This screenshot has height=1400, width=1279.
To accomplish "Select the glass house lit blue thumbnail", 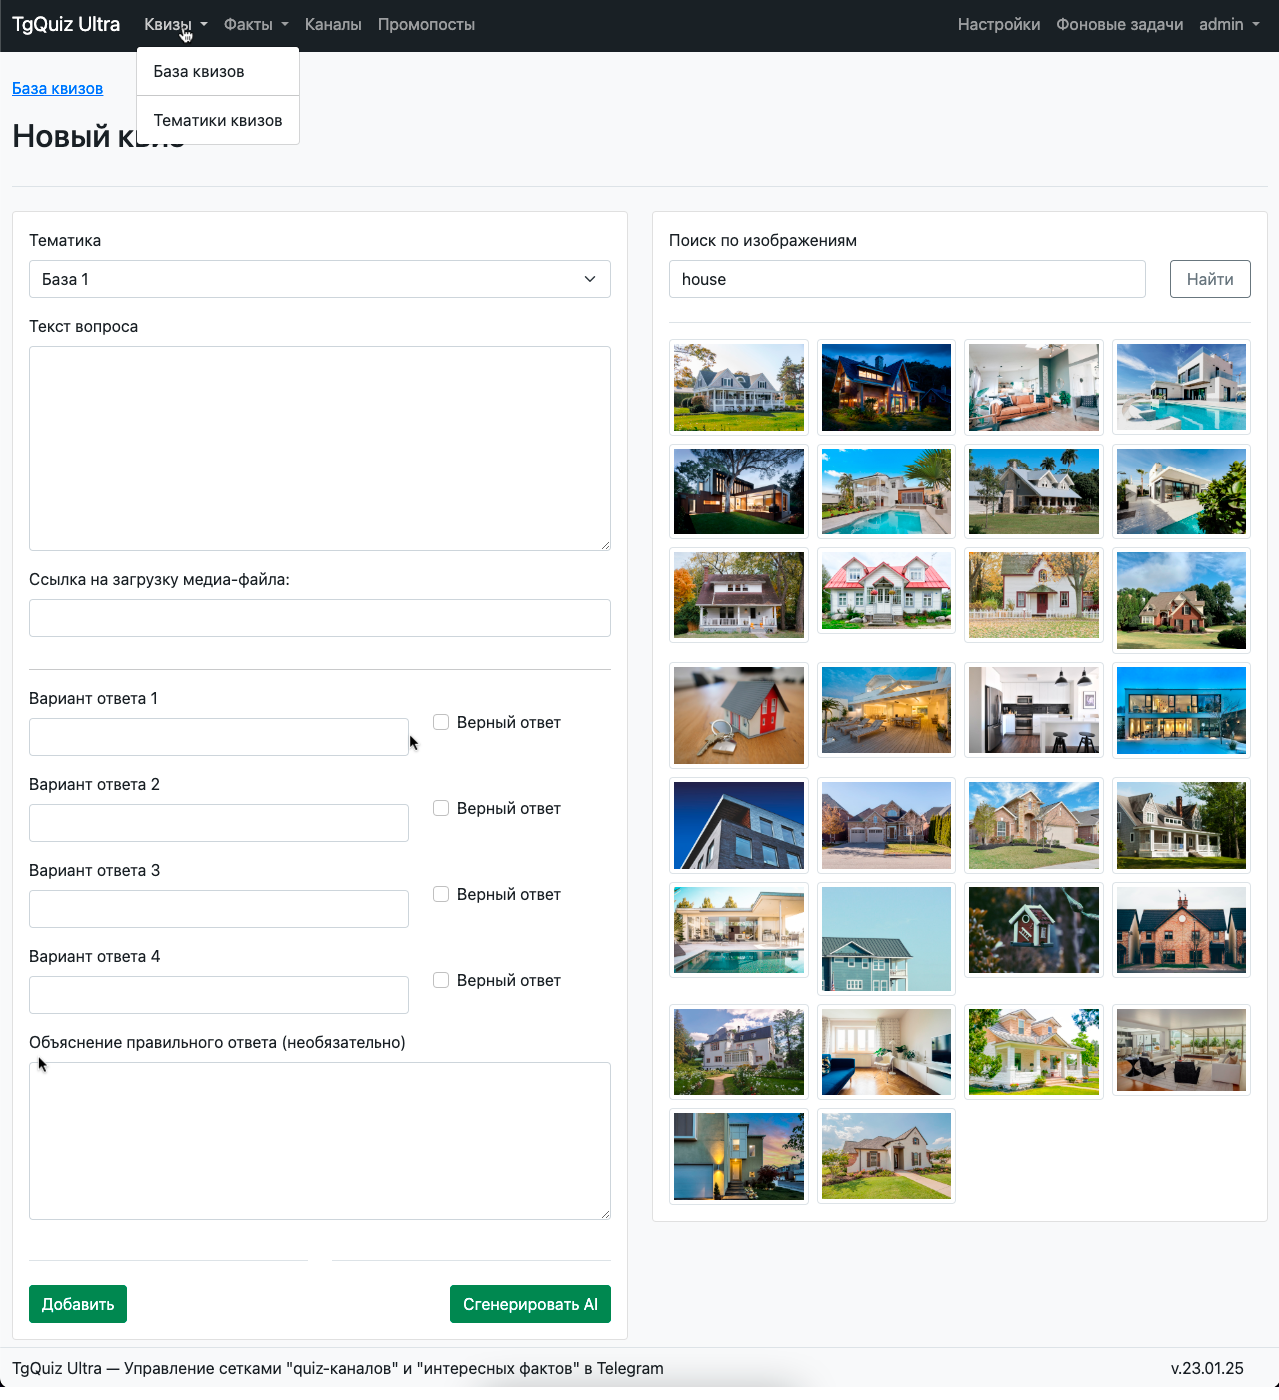I will (x=1181, y=710).
